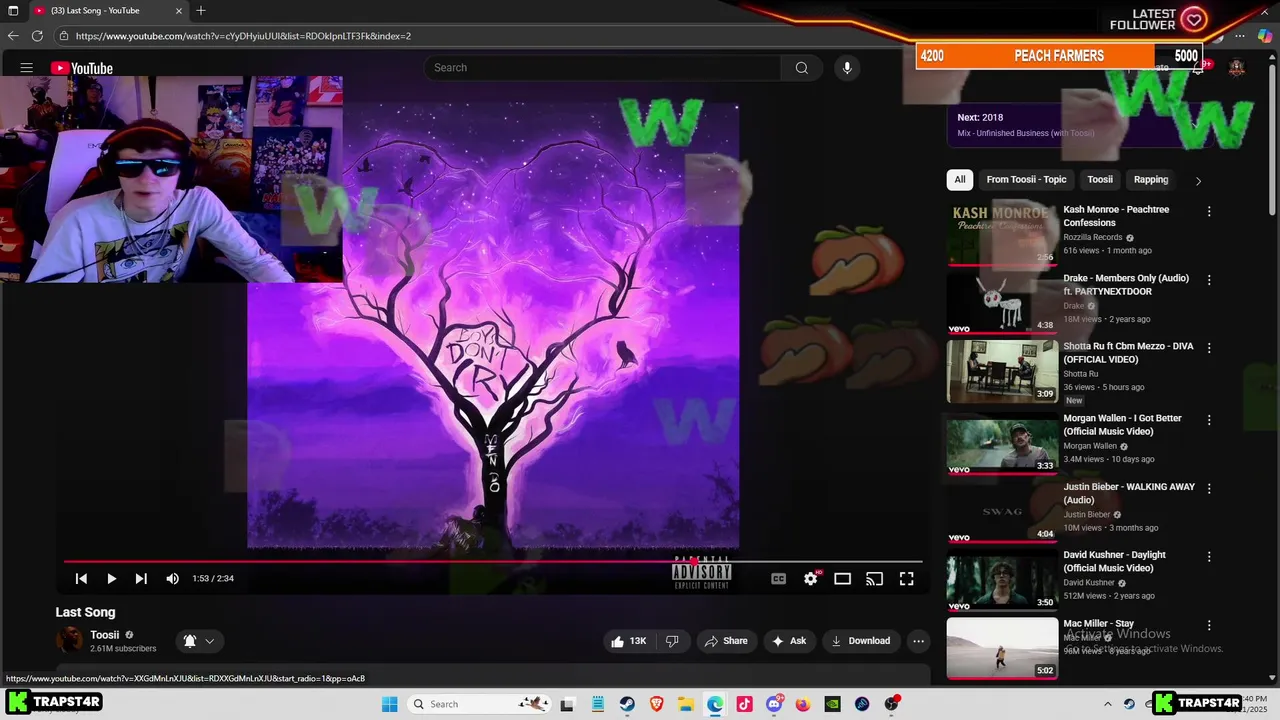Image resolution: width=1280 pixels, height=720 pixels.
Task: Open Brave browser from the taskbar
Action: pos(656,704)
